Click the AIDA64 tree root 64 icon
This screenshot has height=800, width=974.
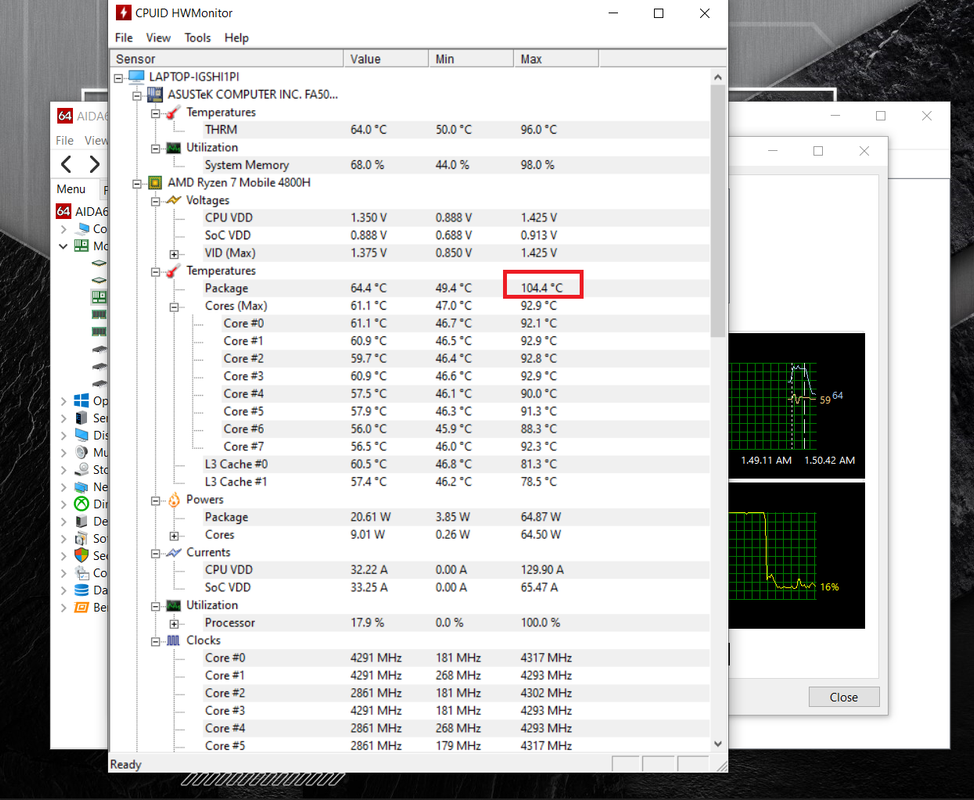[63, 211]
